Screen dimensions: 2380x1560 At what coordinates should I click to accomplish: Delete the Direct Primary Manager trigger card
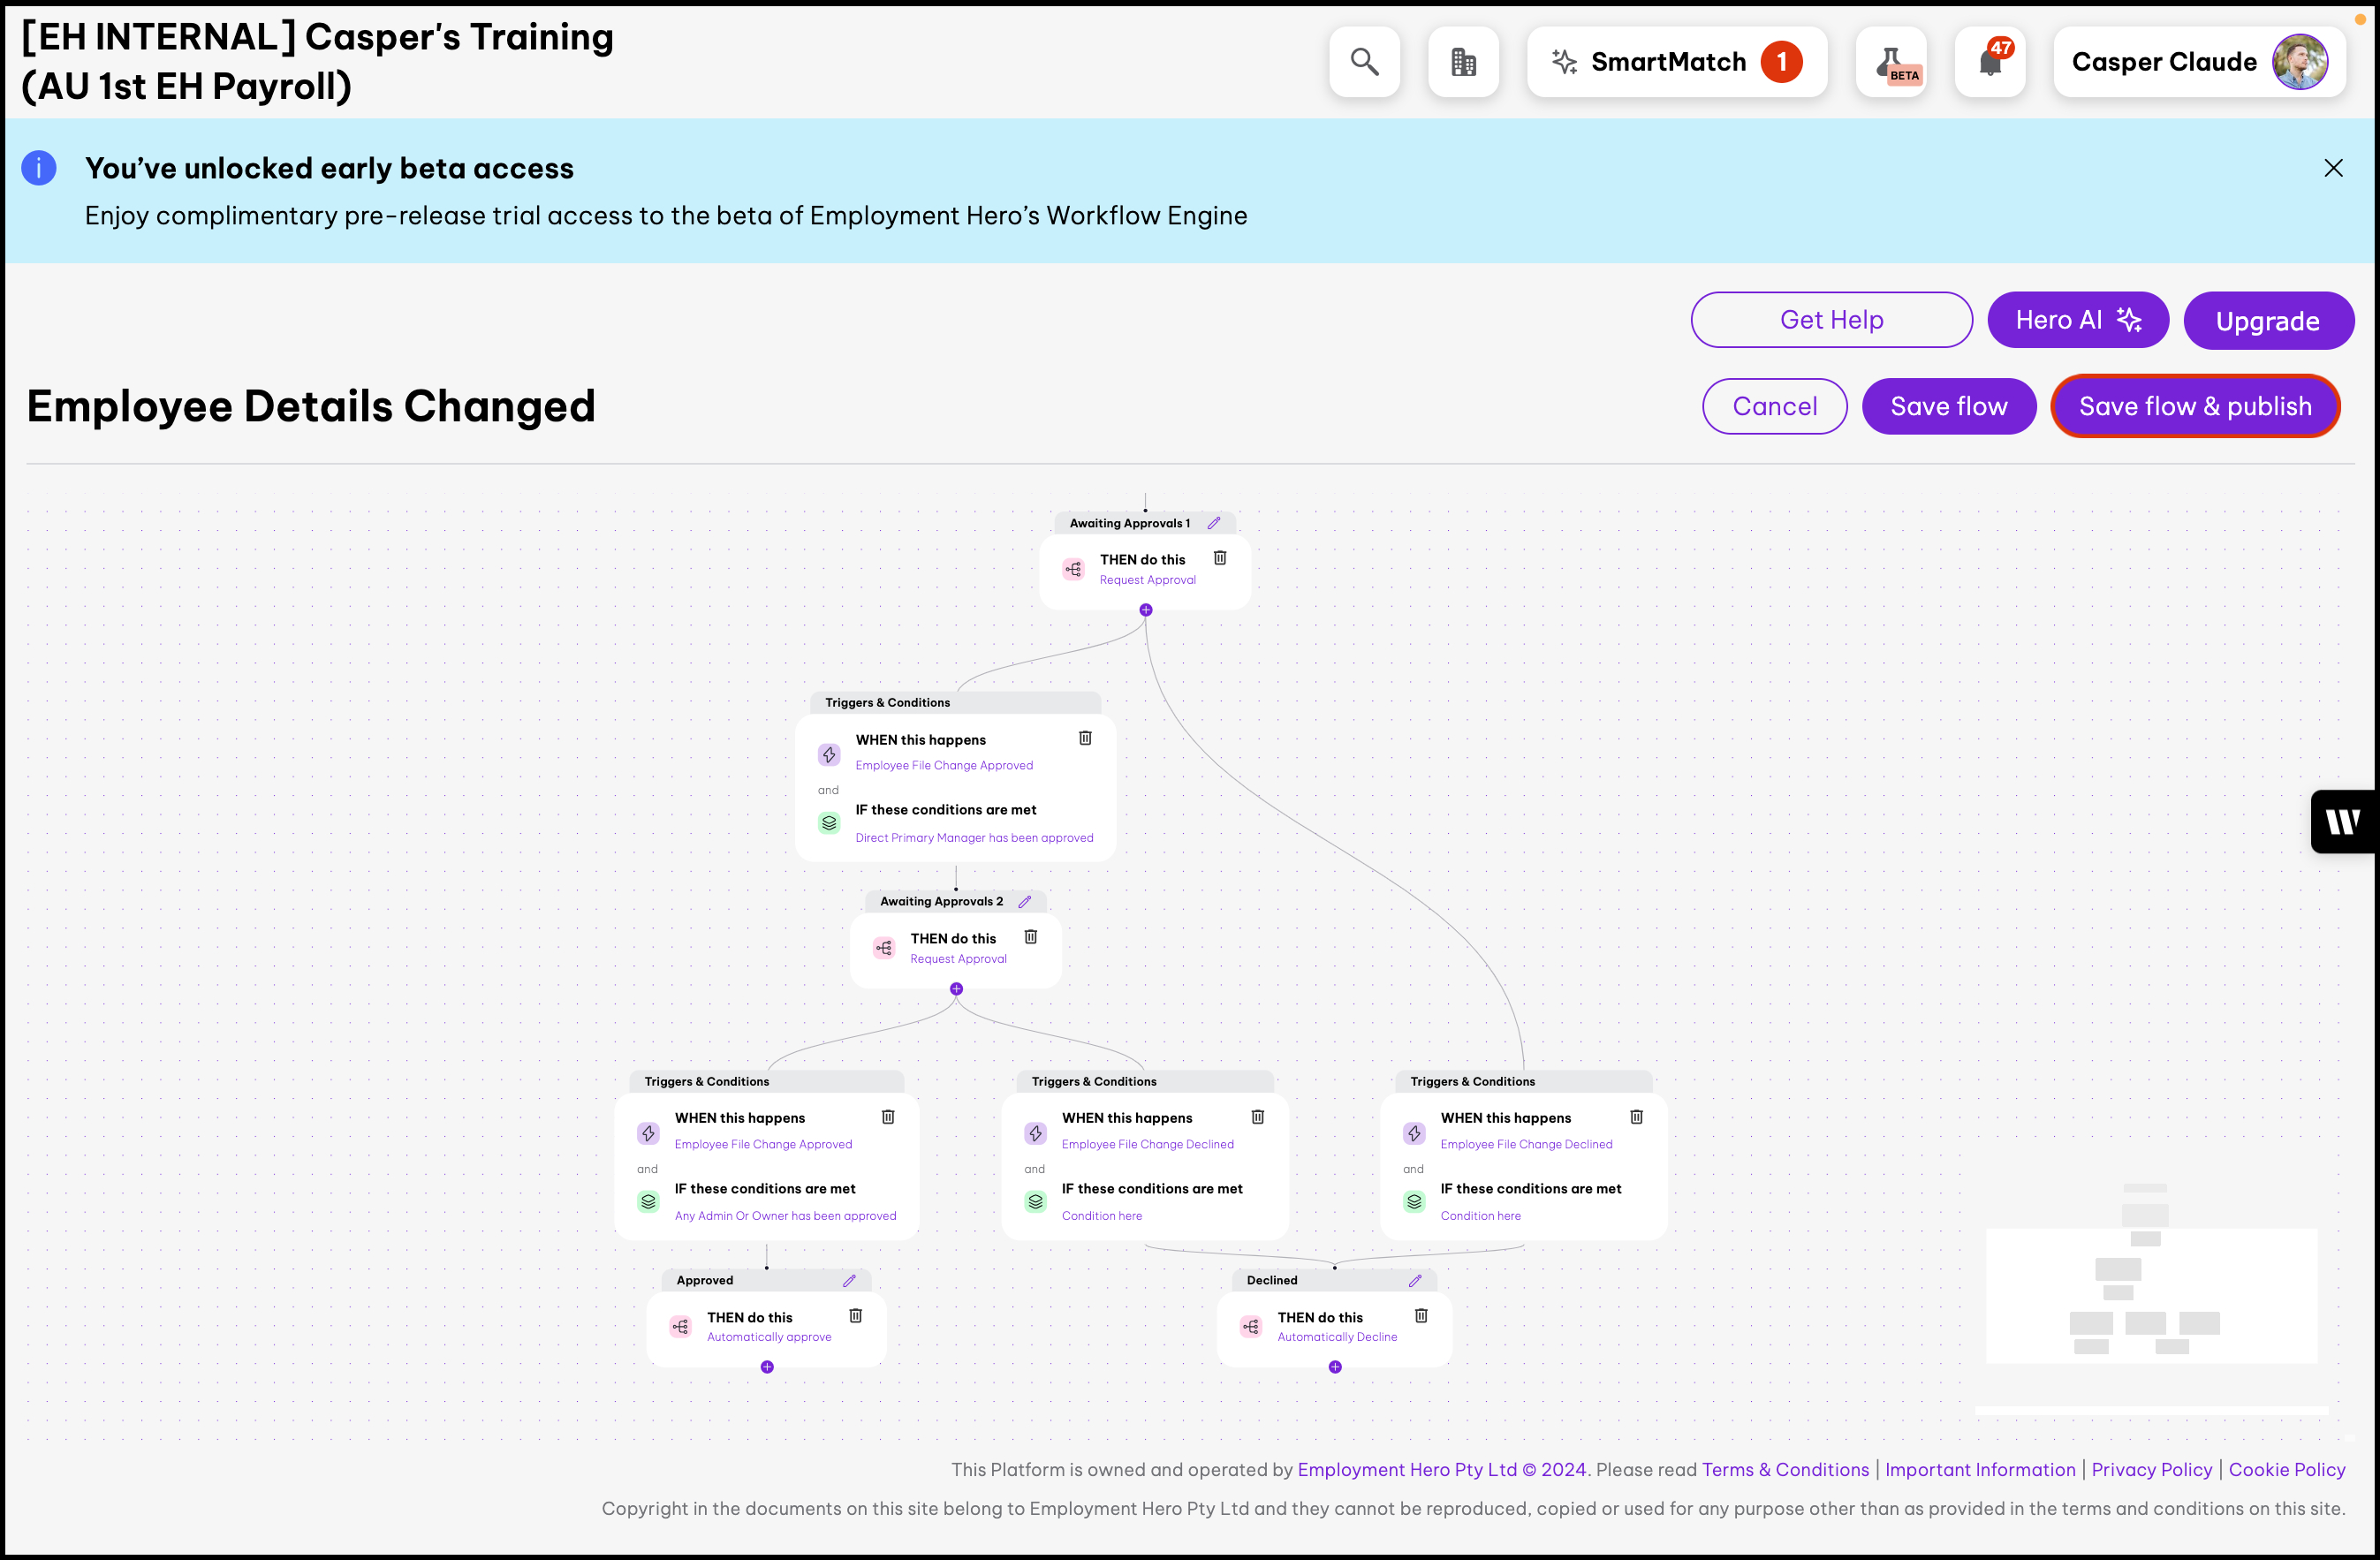(x=1085, y=738)
